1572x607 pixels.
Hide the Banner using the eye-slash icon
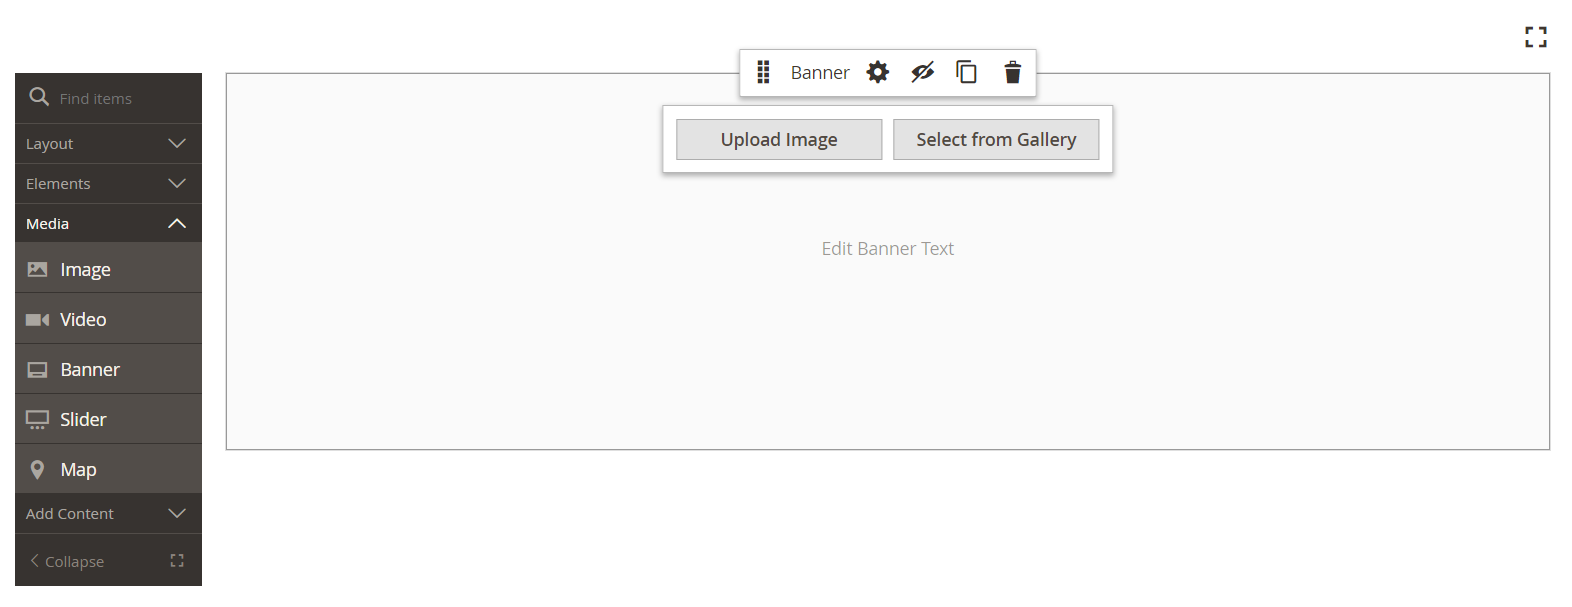point(921,72)
